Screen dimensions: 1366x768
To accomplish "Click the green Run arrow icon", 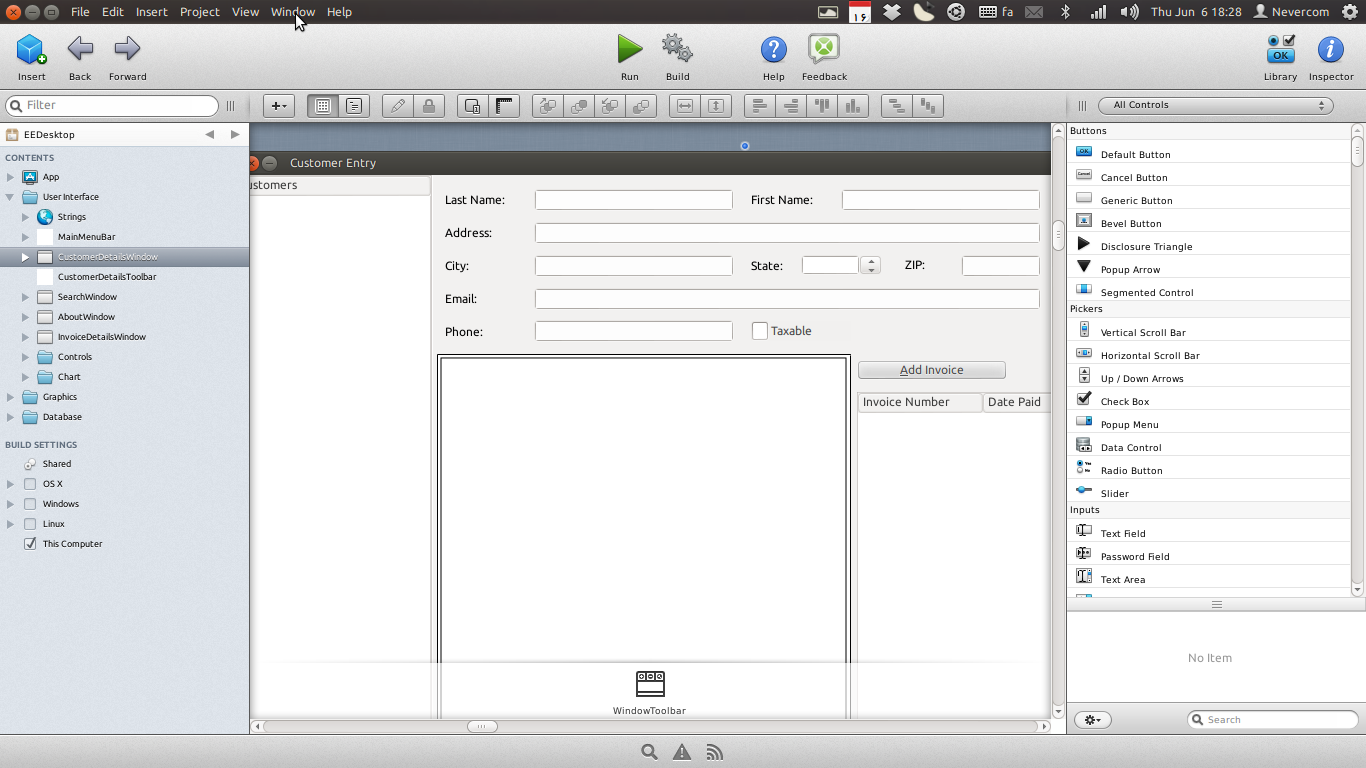I will pos(629,49).
